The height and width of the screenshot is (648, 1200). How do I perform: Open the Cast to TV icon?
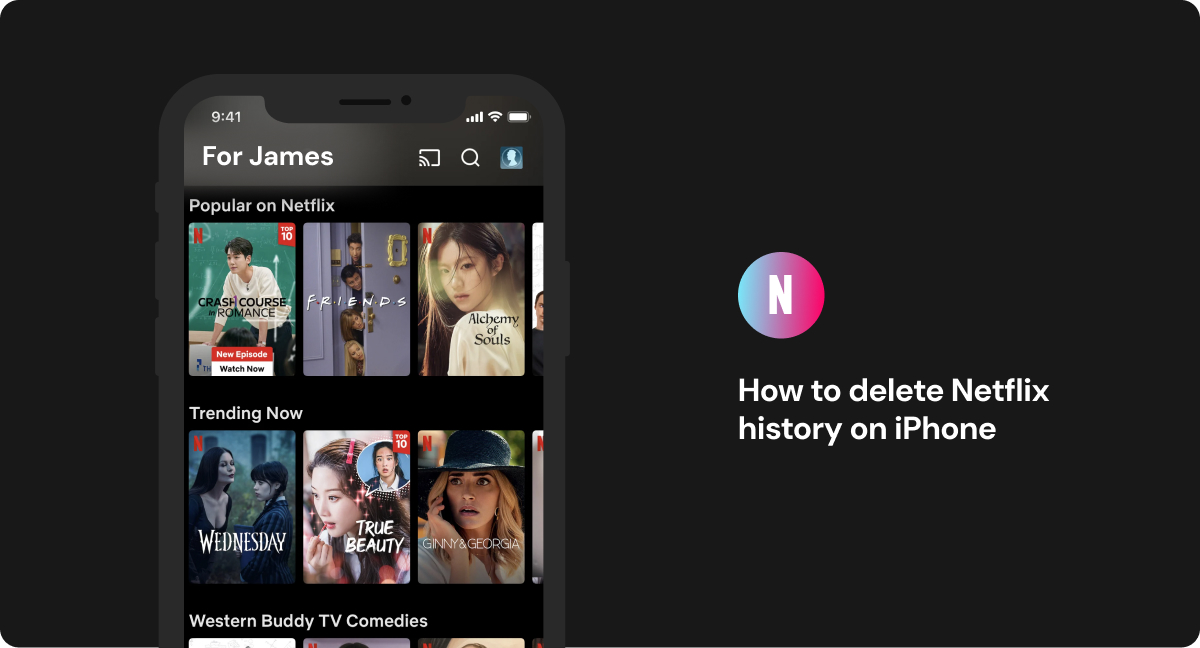[x=428, y=157]
